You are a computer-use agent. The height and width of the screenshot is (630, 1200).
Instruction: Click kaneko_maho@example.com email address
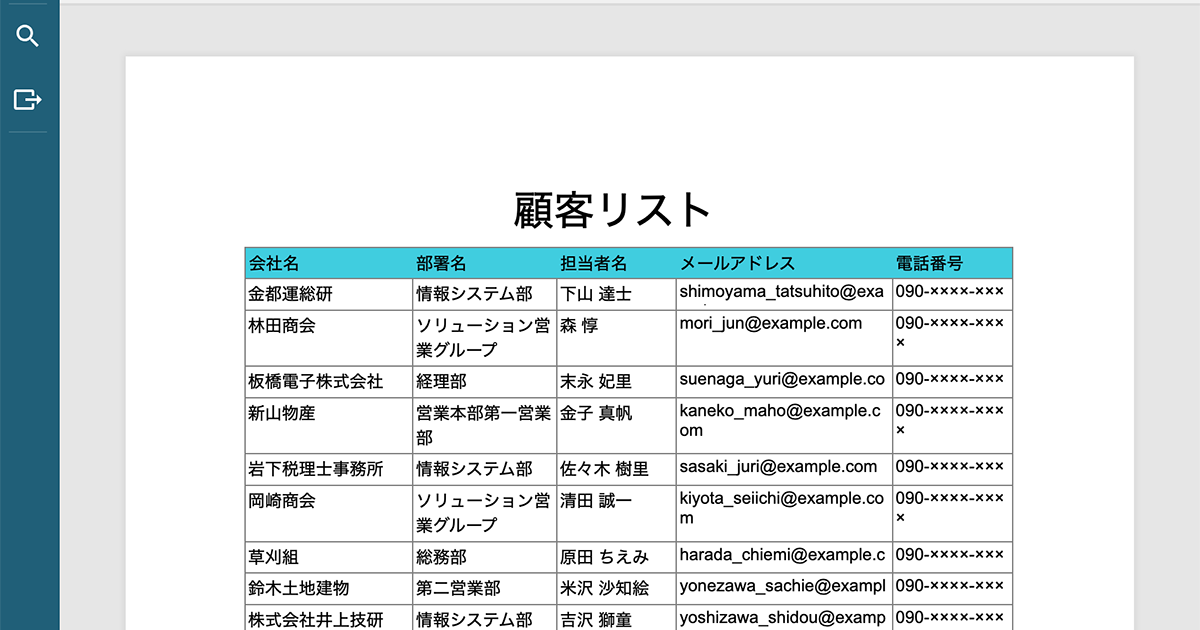tap(780, 420)
